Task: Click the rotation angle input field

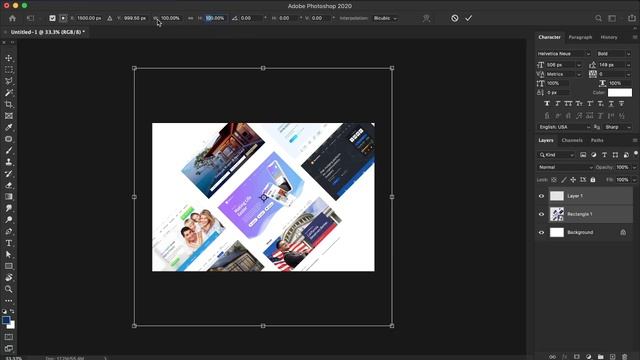Action: [251, 18]
